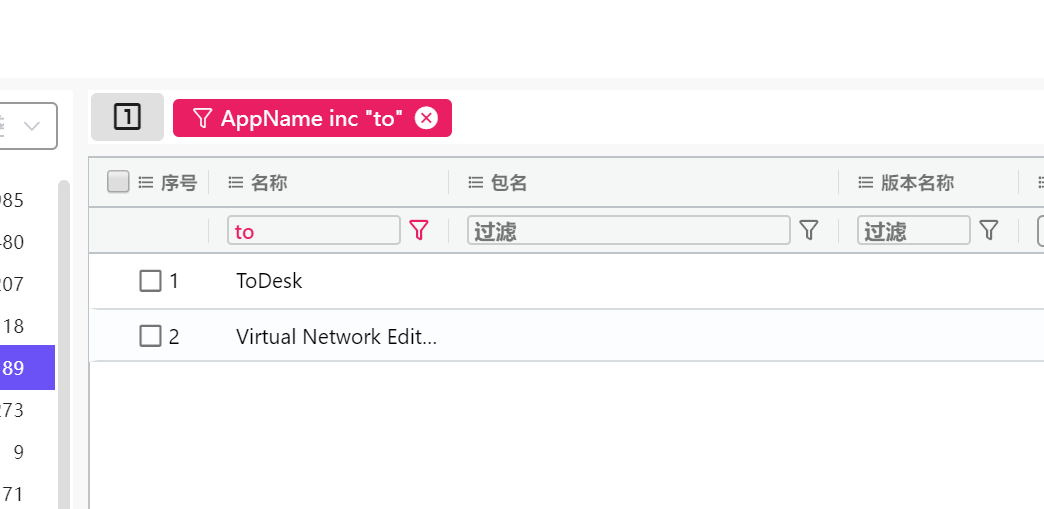This screenshot has height=509, width=1044.
Task: Click the pink funnel beside name filter
Action: [418, 231]
